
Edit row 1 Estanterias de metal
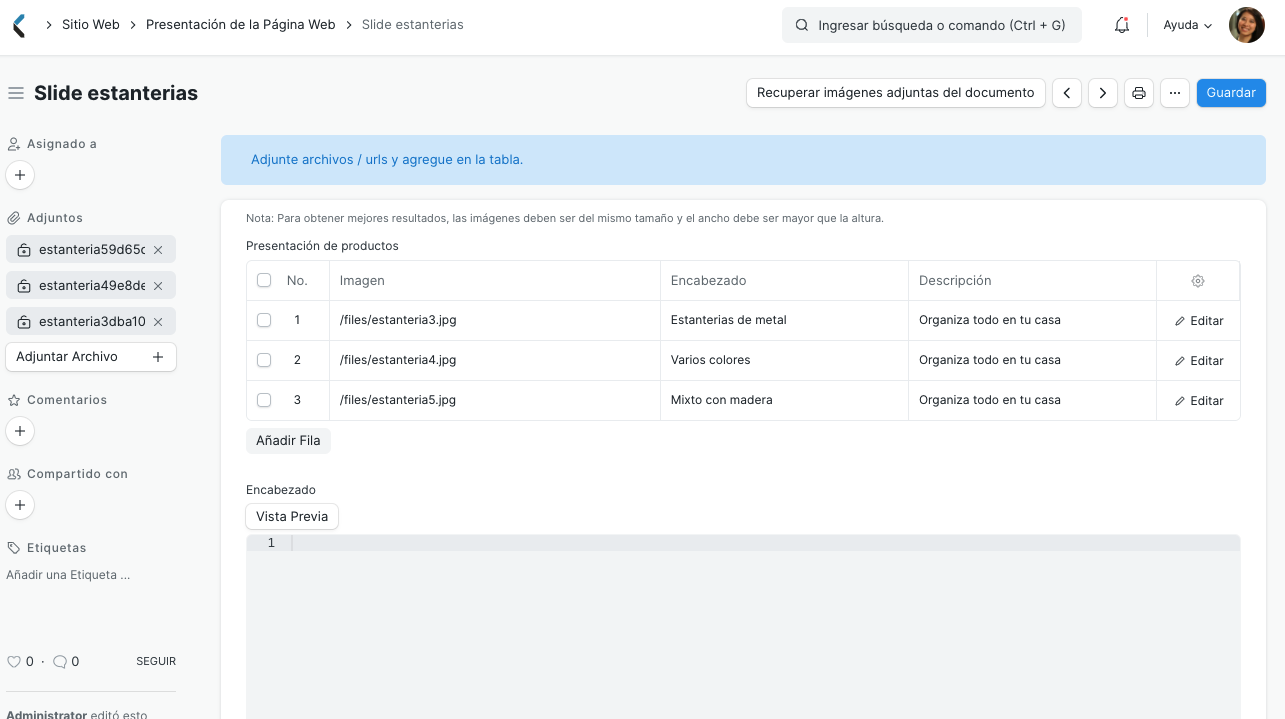[1199, 321]
